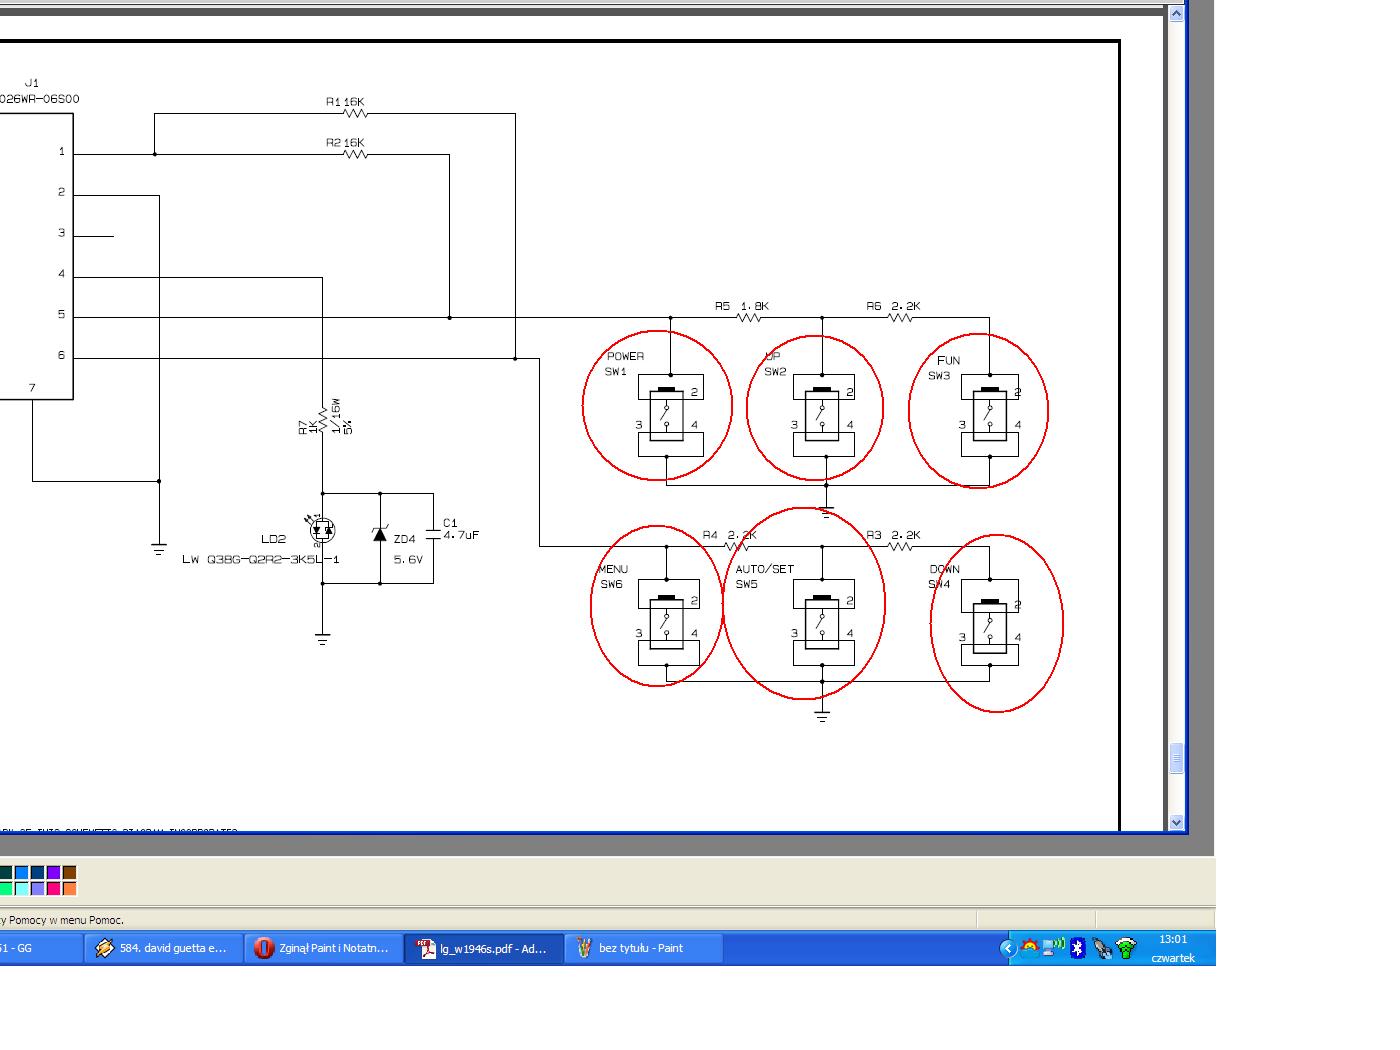Viewport: 1400px width, 1050px height.
Task: Click the vertical scrollbar down arrow
Action: [1176, 822]
